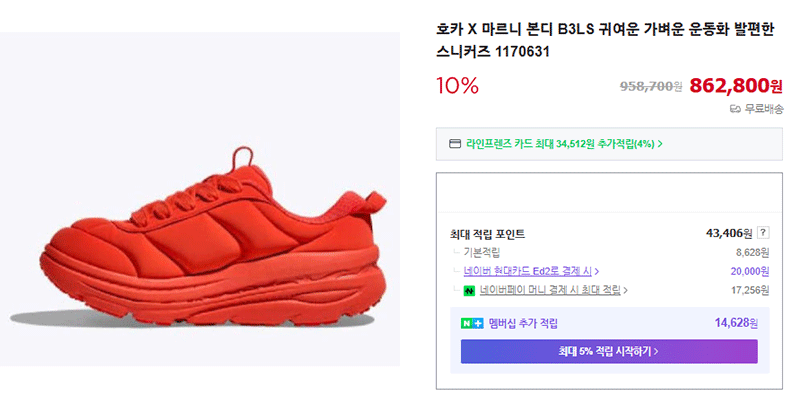Image resolution: width=800 pixels, height=395 pixels.
Task: Expand the chevron after 네이버페이 머니 결제 시 최대 적립
Action: click(x=626, y=291)
